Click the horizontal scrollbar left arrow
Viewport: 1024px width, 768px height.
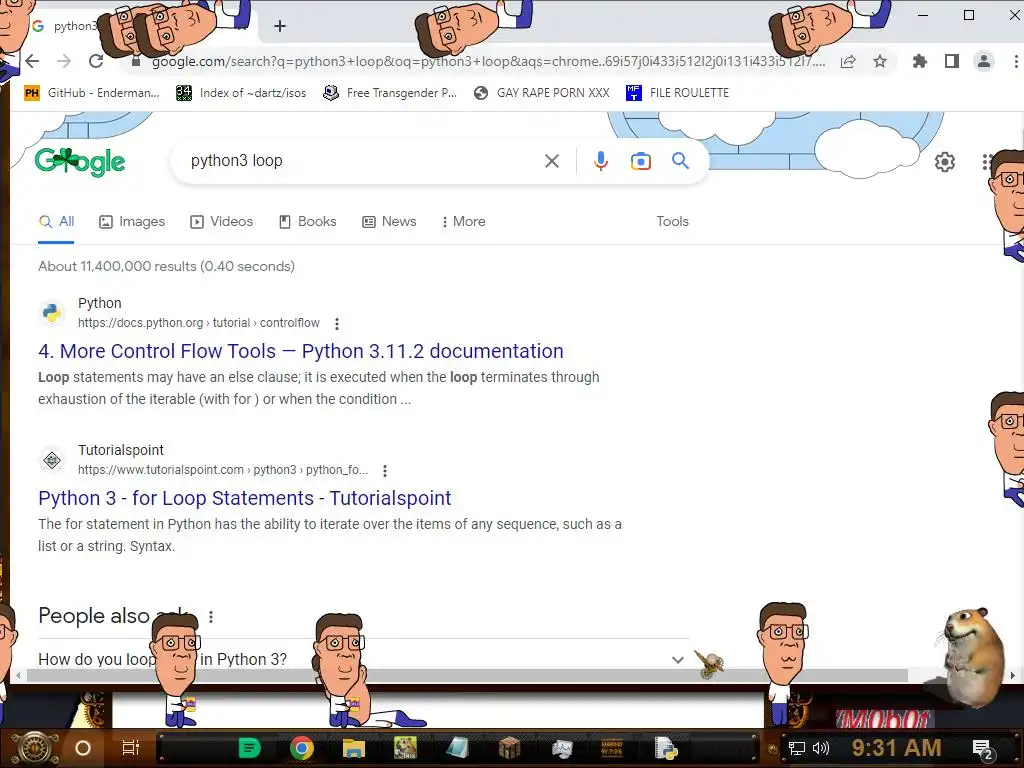tap(18, 676)
